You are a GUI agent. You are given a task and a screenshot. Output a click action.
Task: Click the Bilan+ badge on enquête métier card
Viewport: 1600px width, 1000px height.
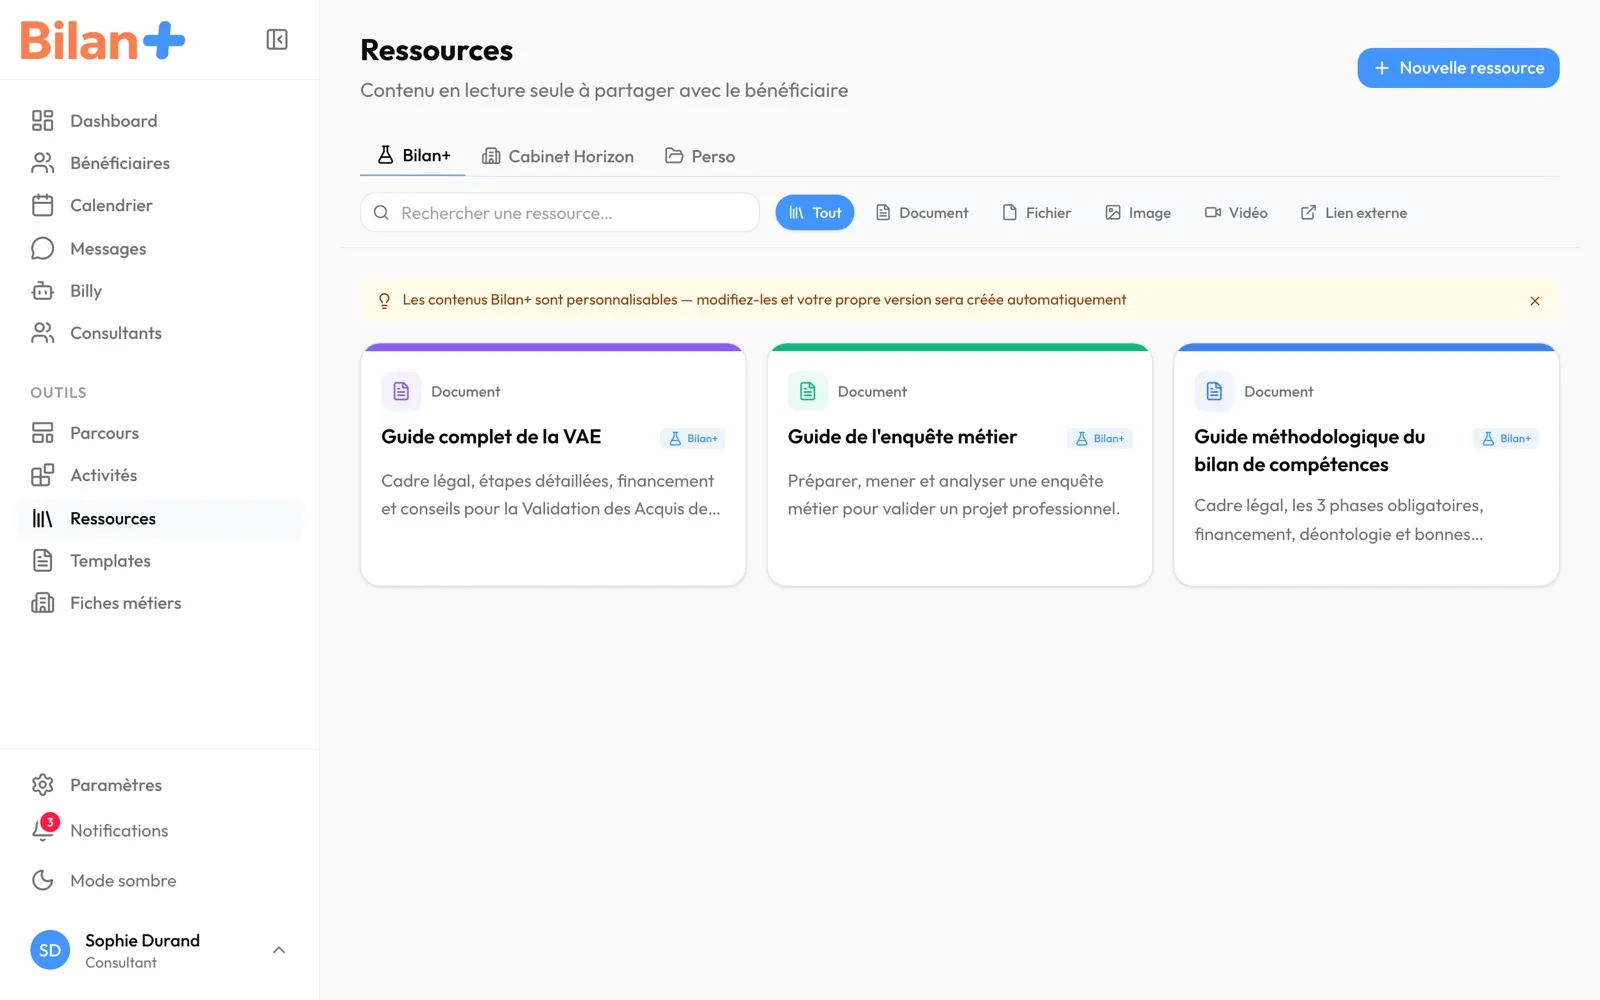coord(1100,438)
